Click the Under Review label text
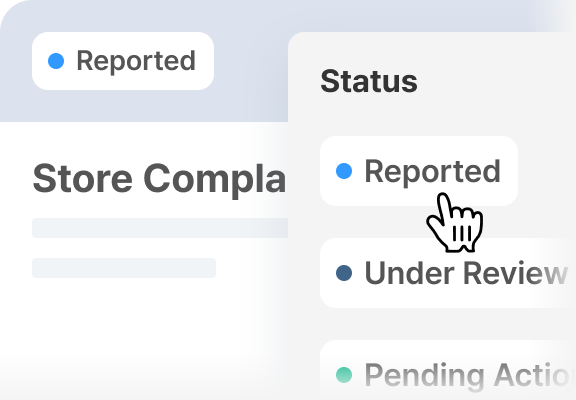Screen dimensions: 576x400 pos(466,273)
